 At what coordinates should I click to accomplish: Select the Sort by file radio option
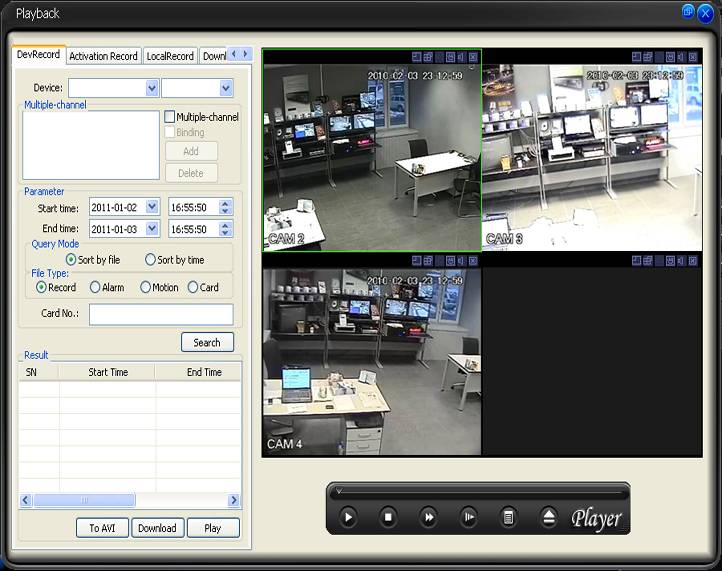pos(71,260)
